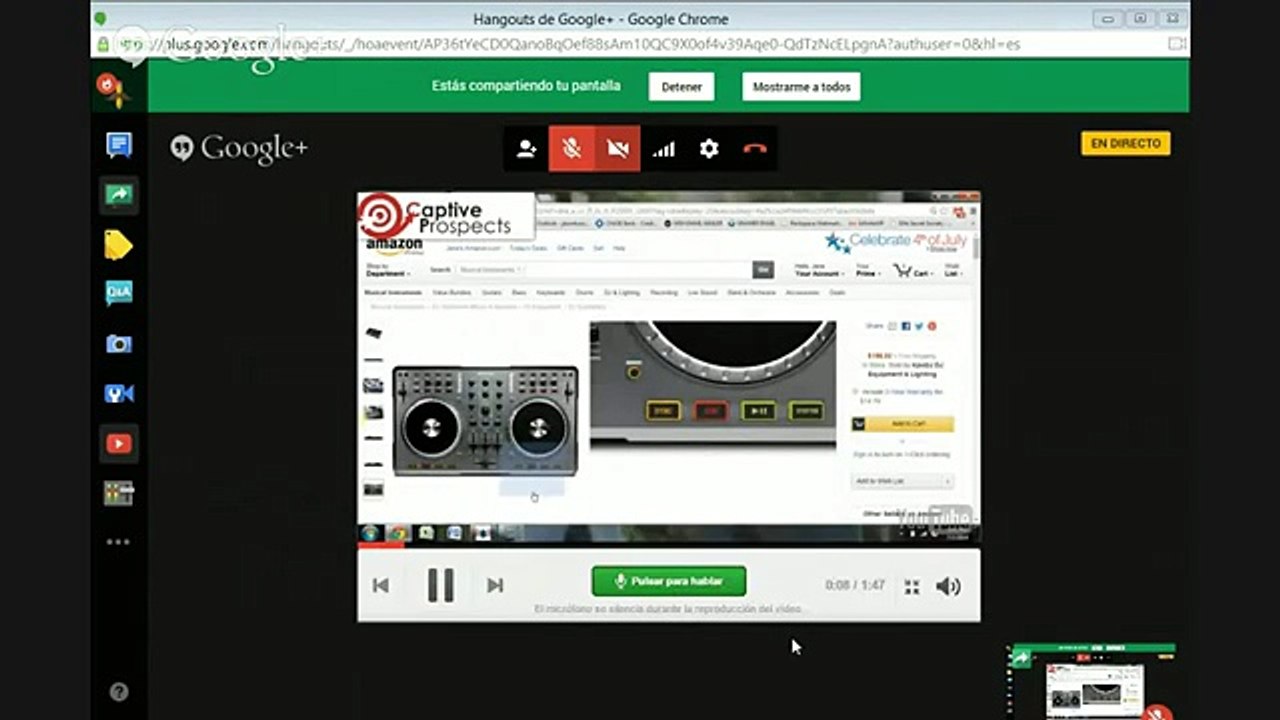The height and width of the screenshot is (720, 1280).
Task: Click the red video progress bar
Action: click(381, 545)
